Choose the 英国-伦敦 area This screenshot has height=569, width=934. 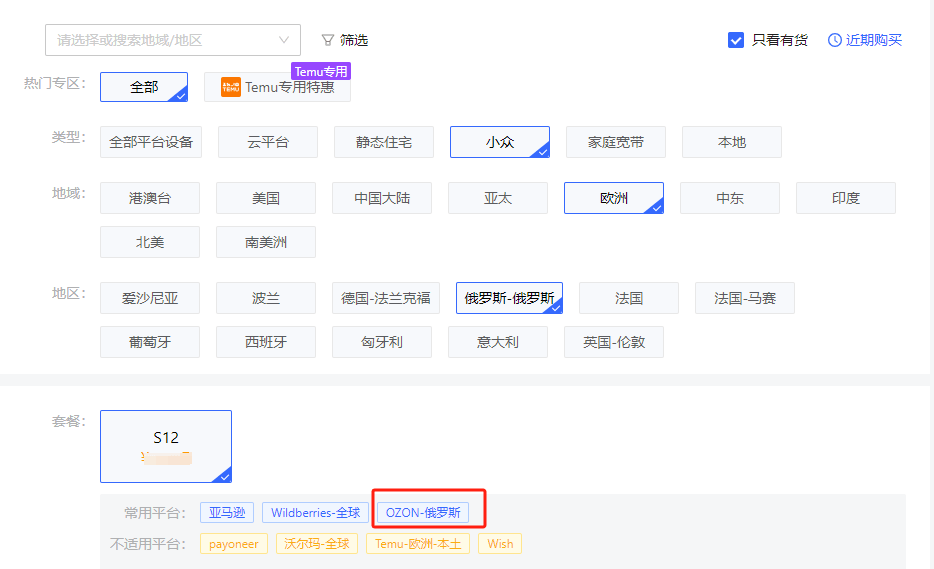point(614,342)
